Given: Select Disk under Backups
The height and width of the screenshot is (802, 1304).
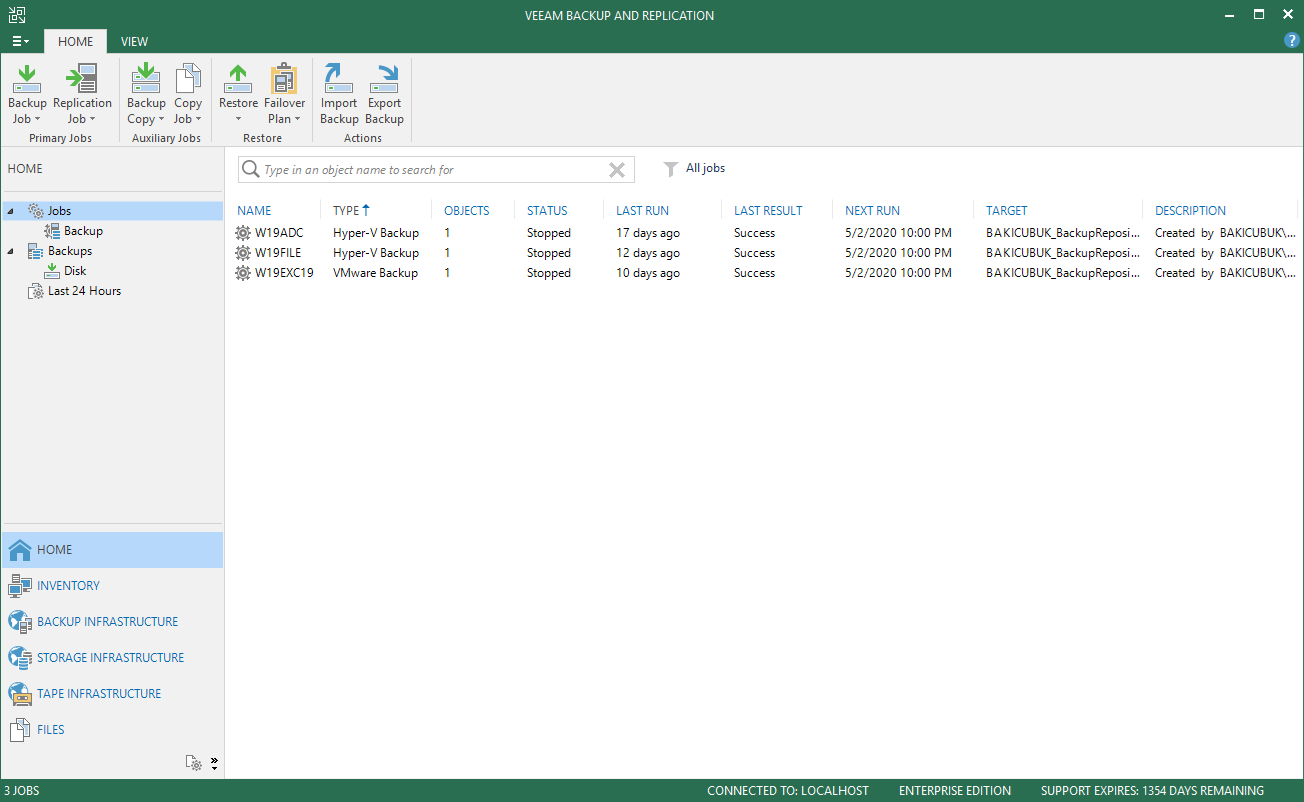Looking at the screenshot, I should [75, 271].
